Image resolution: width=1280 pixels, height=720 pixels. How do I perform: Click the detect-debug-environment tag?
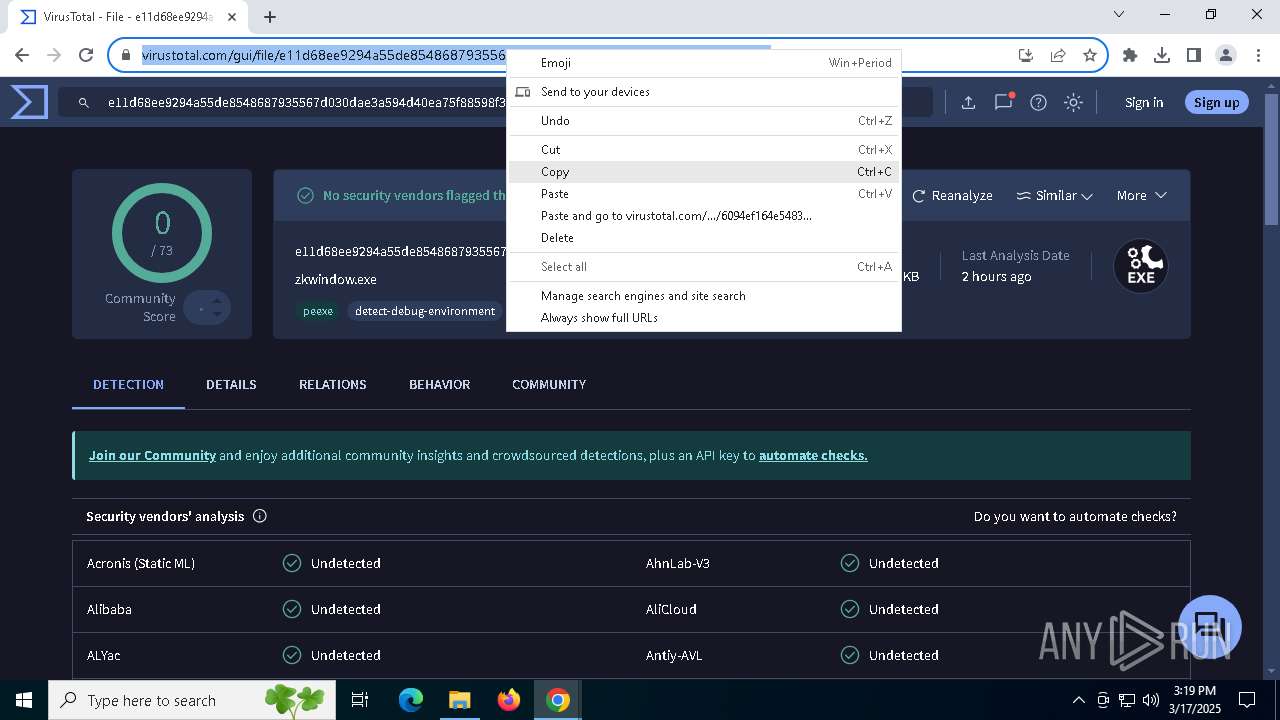pyautogui.click(x=425, y=311)
